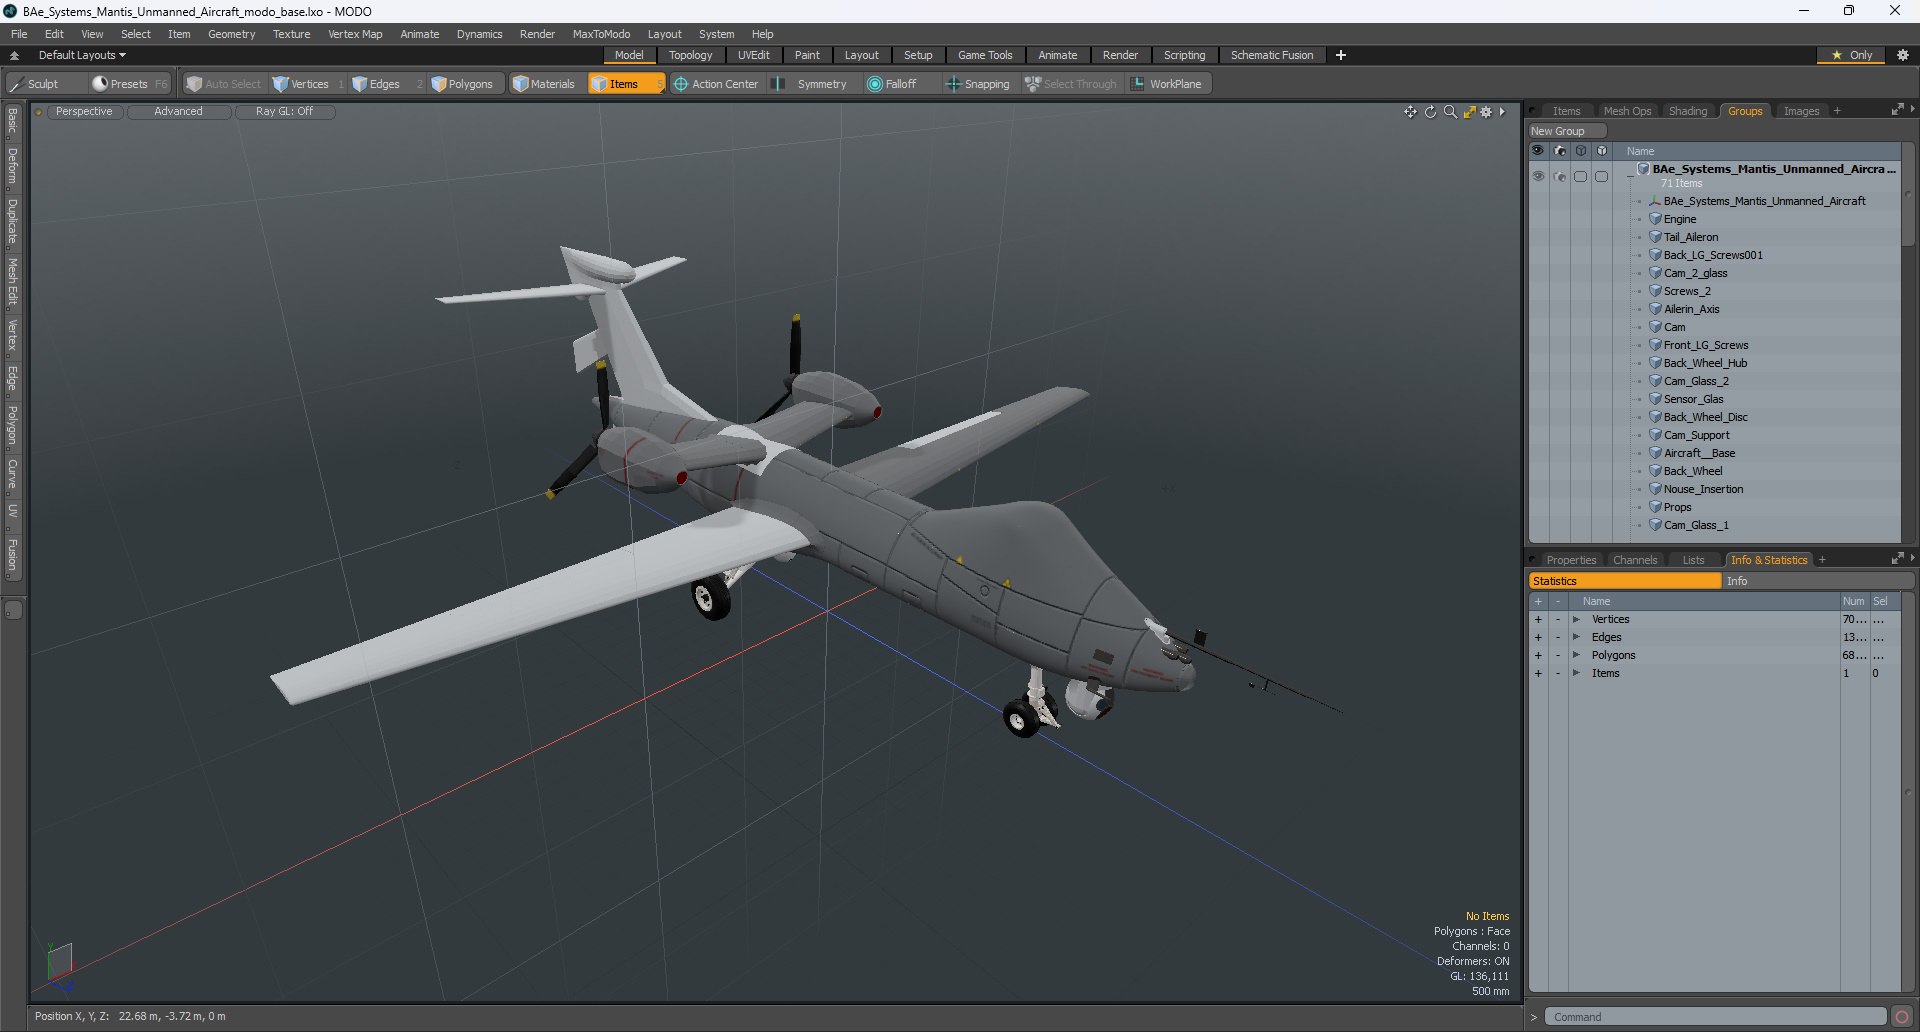Expand the Vertices statistics row
The height and width of the screenshot is (1032, 1920).
[x=1577, y=620]
